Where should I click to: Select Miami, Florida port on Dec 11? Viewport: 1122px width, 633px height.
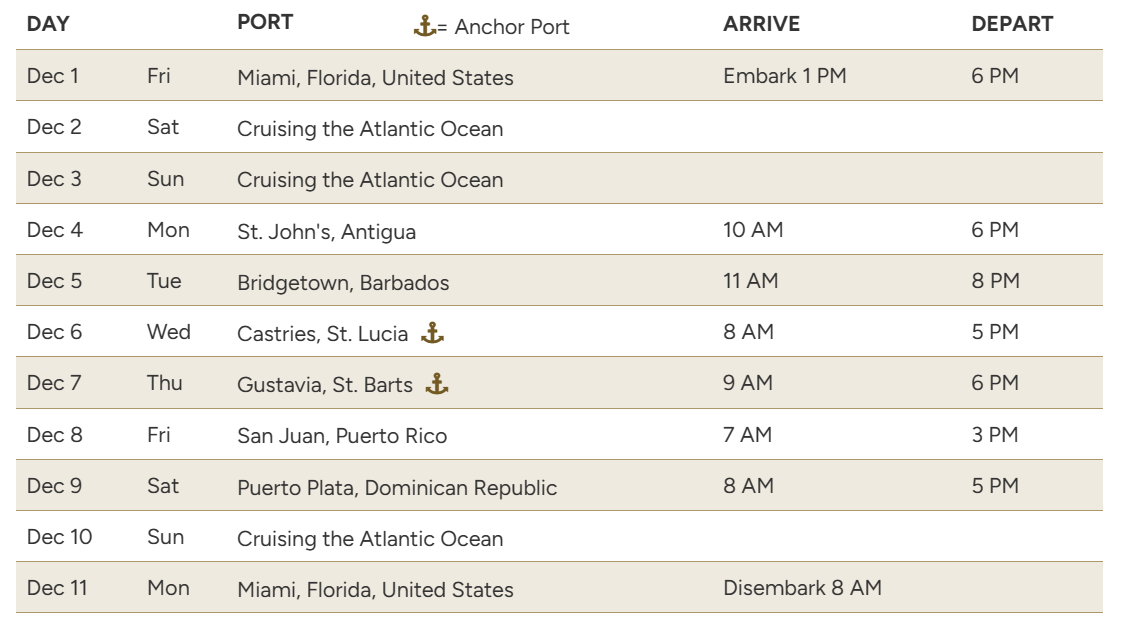point(375,589)
